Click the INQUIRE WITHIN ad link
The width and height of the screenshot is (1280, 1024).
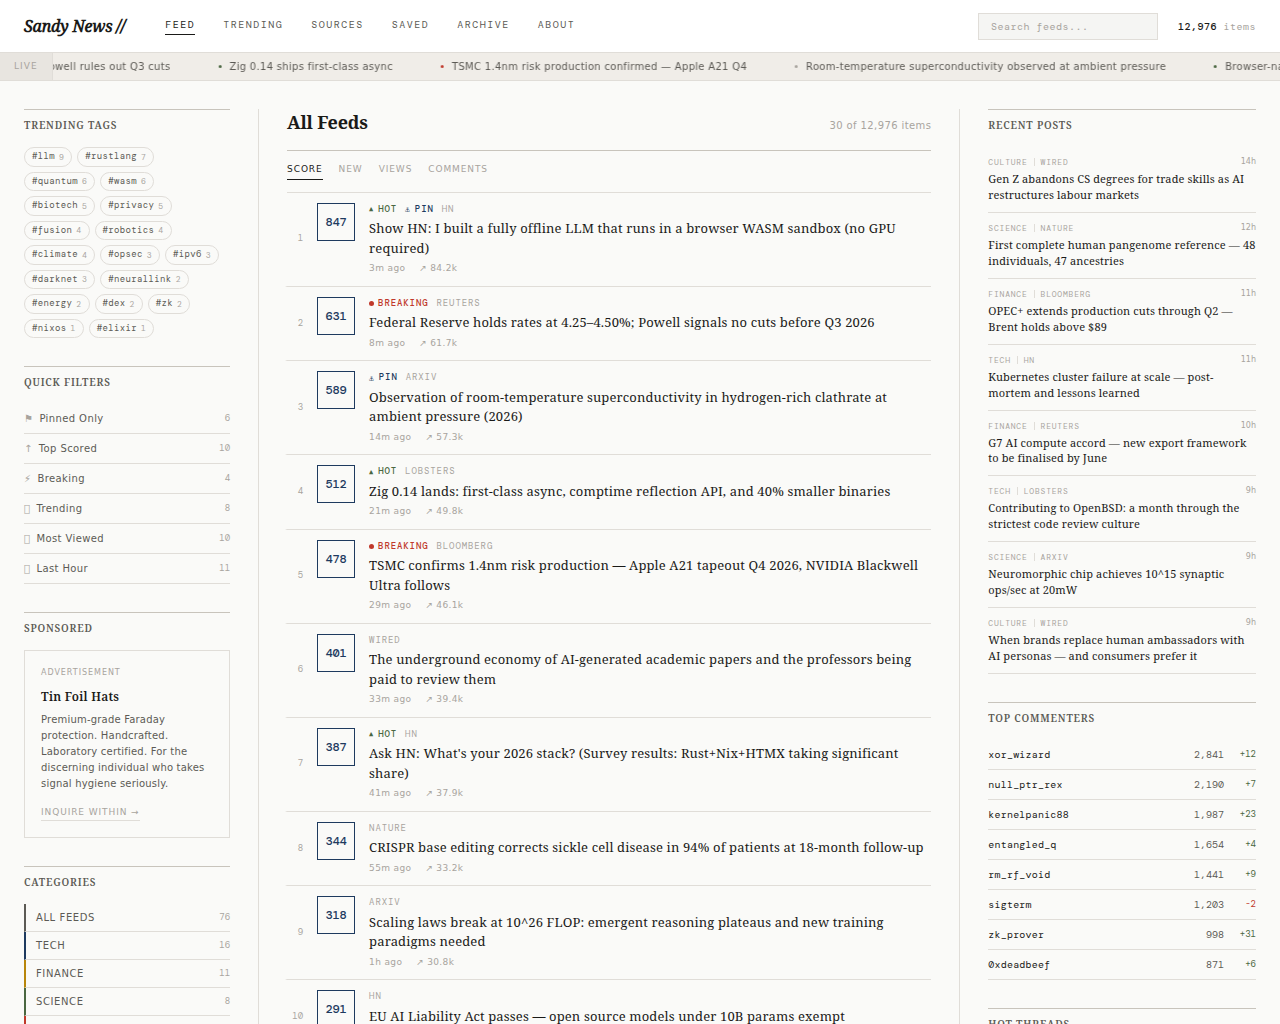pyautogui.click(x=90, y=811)
